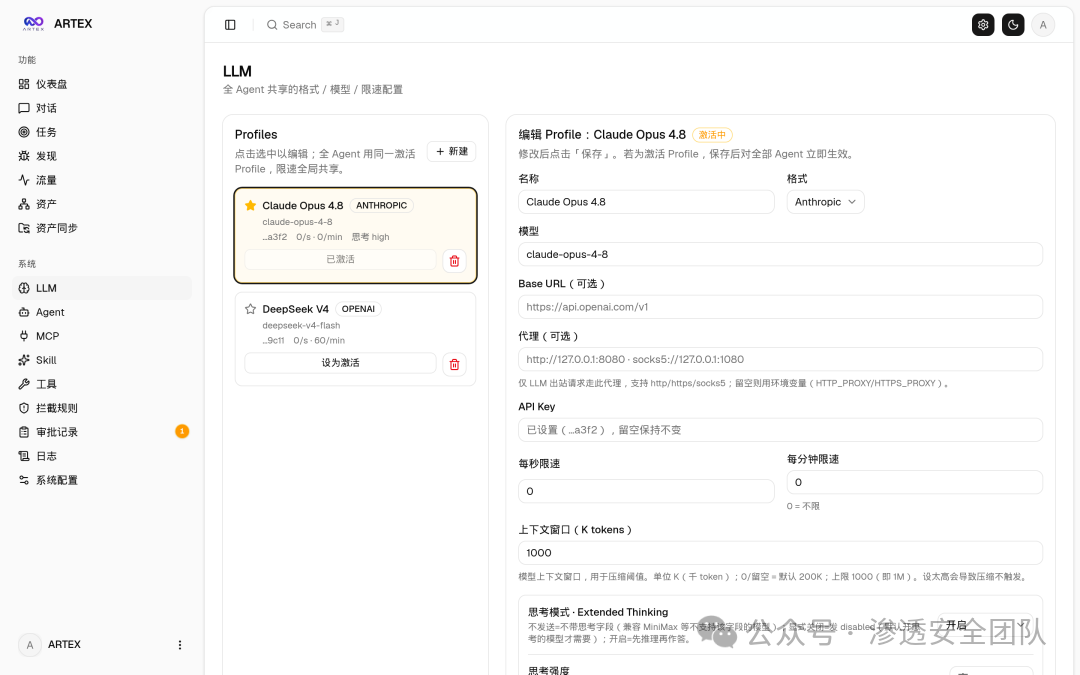
Task: Open the 资产 assets icon
Action: click(24, 205)
